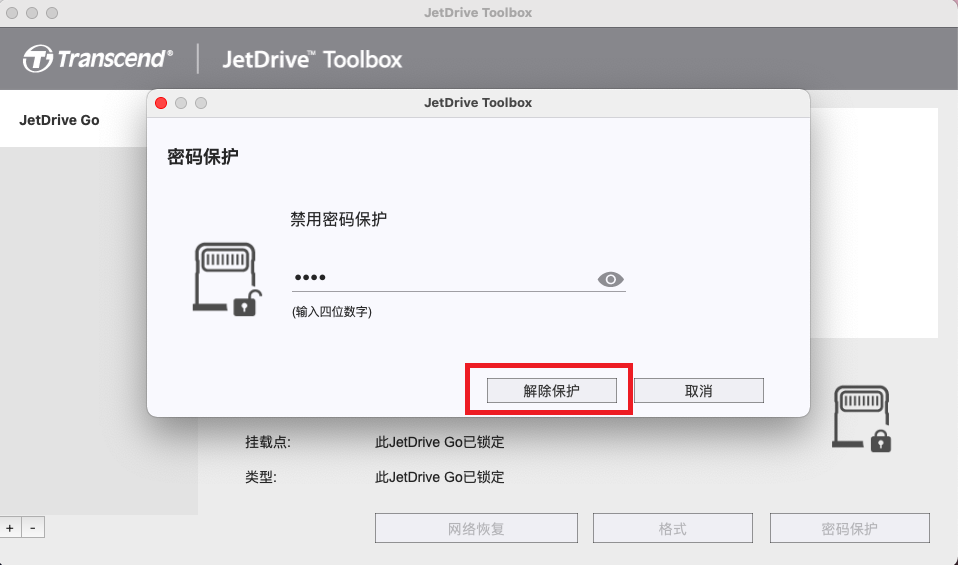958x565 pixels.
Task: Click the 类型: label
Action: click(x=261, y=476)
